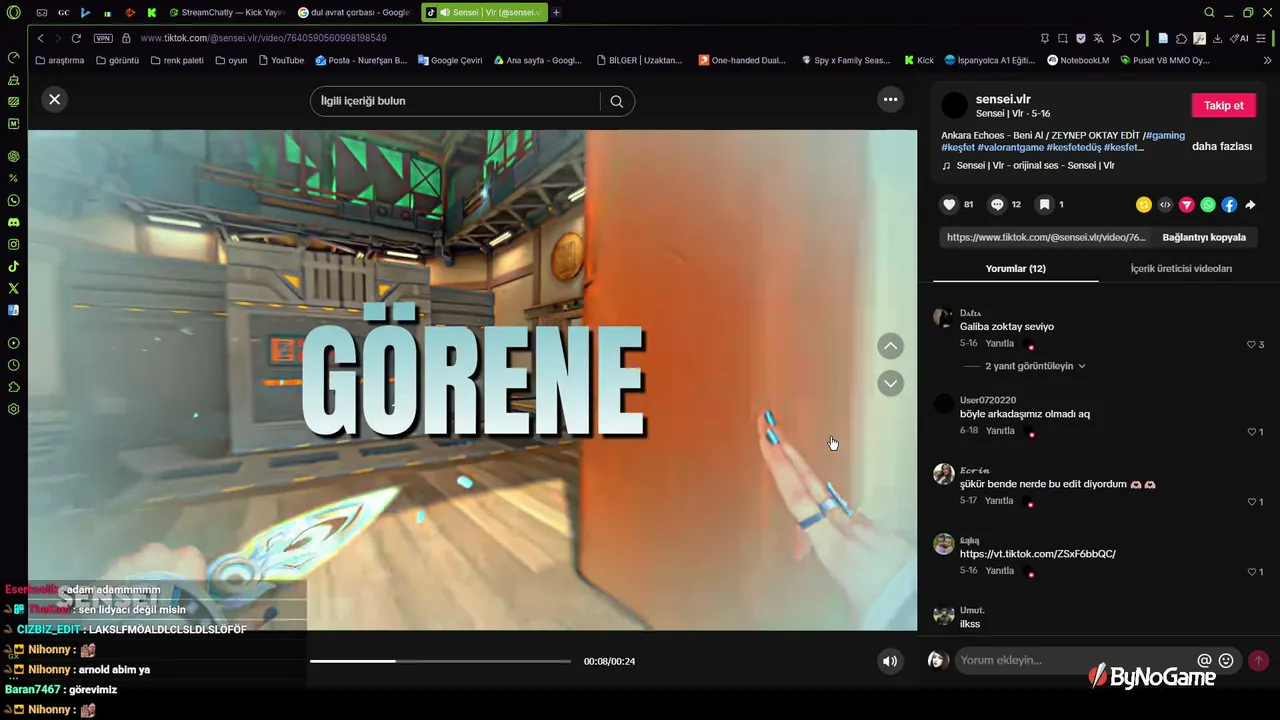Reload the page in the browser
Viewport: 1280px width, 720px height.
[x=76, y=38]
